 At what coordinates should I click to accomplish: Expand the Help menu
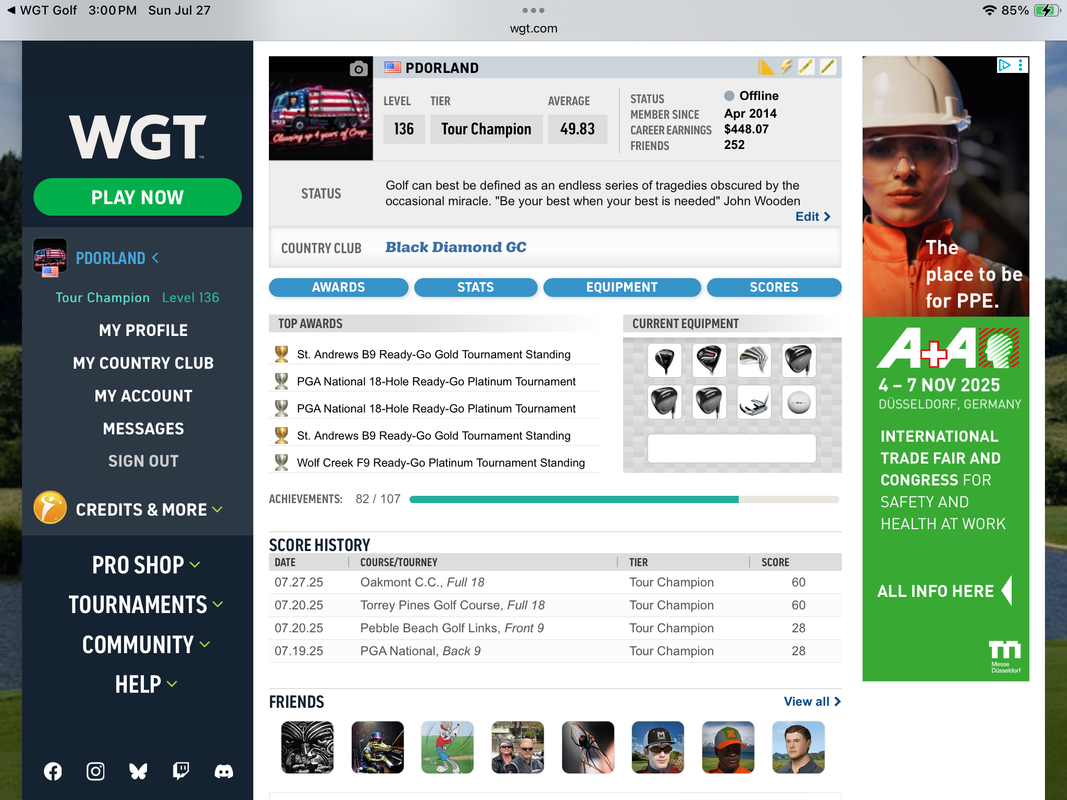coord(146,684)
